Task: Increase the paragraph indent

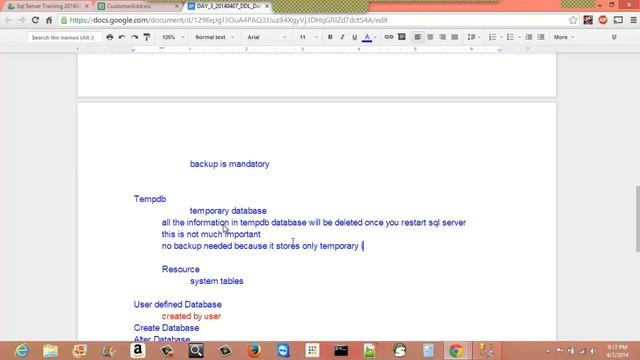Action: point(541,37)
